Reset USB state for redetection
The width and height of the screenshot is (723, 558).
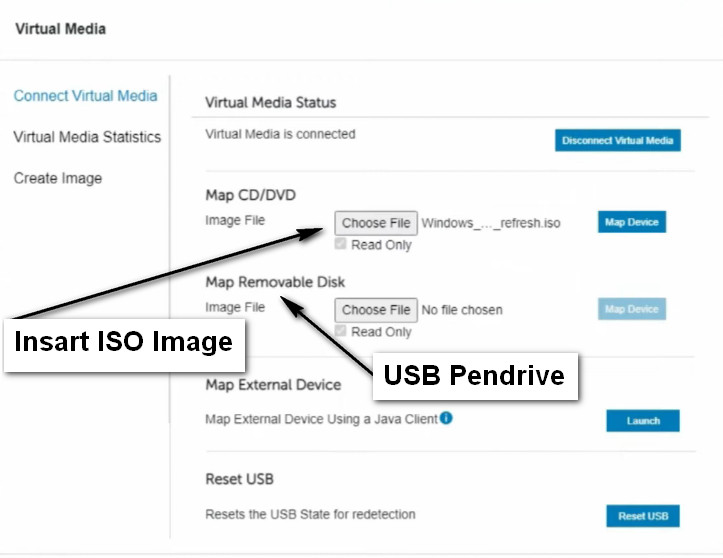[x=643, y=516]
